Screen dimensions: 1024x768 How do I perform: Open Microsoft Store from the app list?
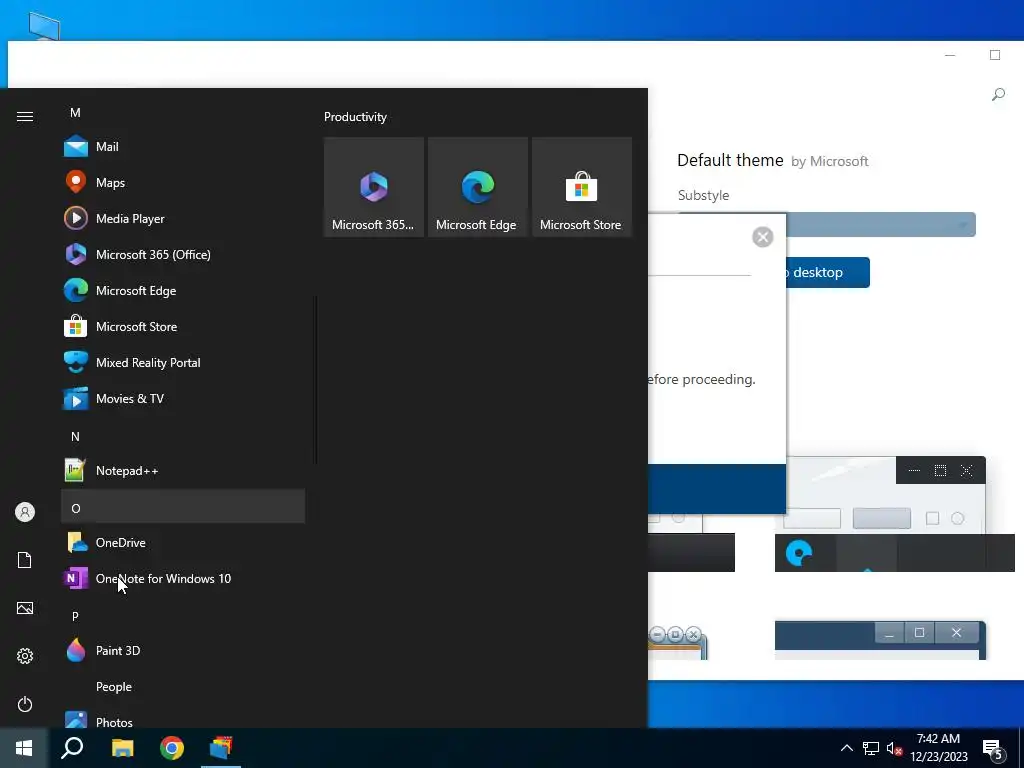tap(183, 326)
